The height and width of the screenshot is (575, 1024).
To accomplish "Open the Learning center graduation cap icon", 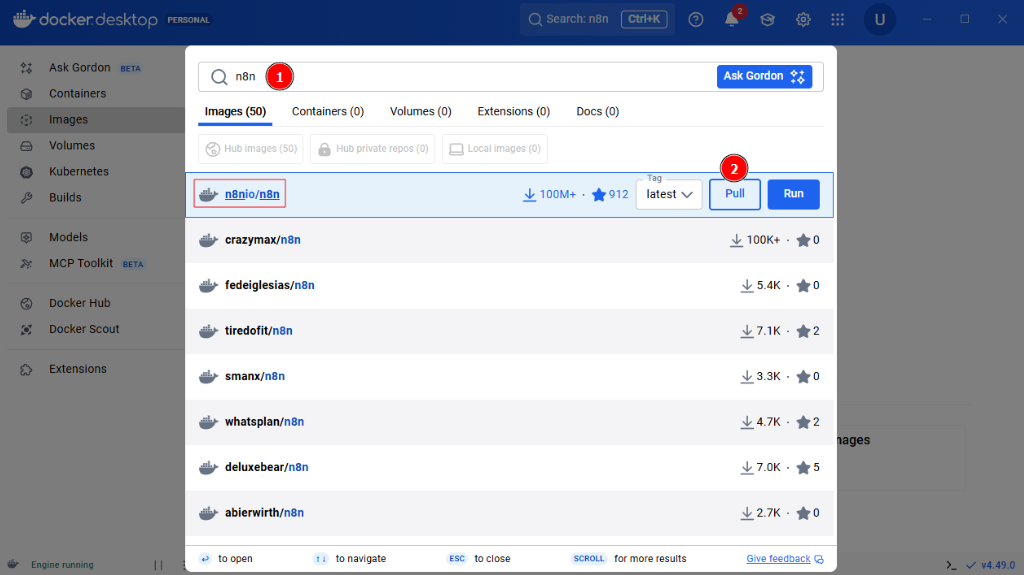I will point(767,20).
